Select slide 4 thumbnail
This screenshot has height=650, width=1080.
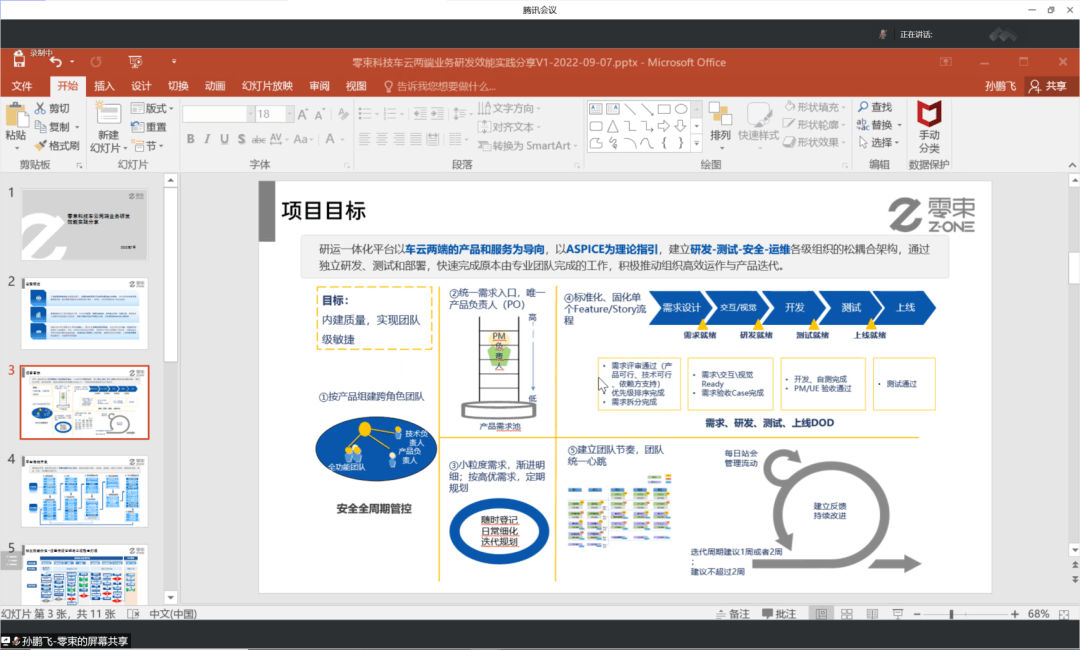[85, 491]
